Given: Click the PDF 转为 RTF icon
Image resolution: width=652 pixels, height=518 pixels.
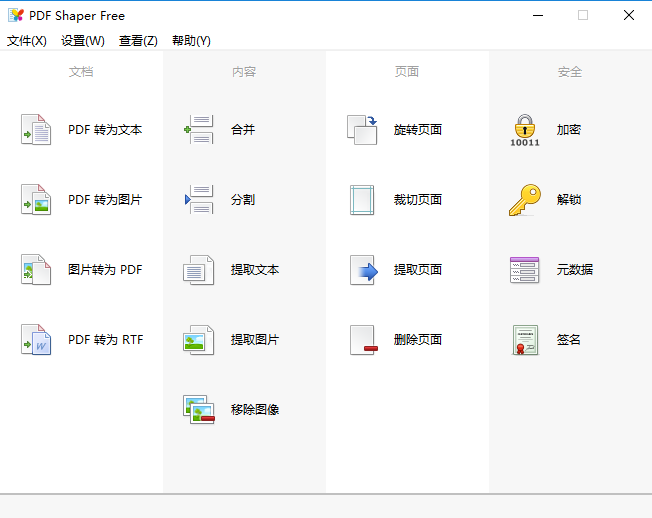Looking at the screenshot, I should pos(36,340).
